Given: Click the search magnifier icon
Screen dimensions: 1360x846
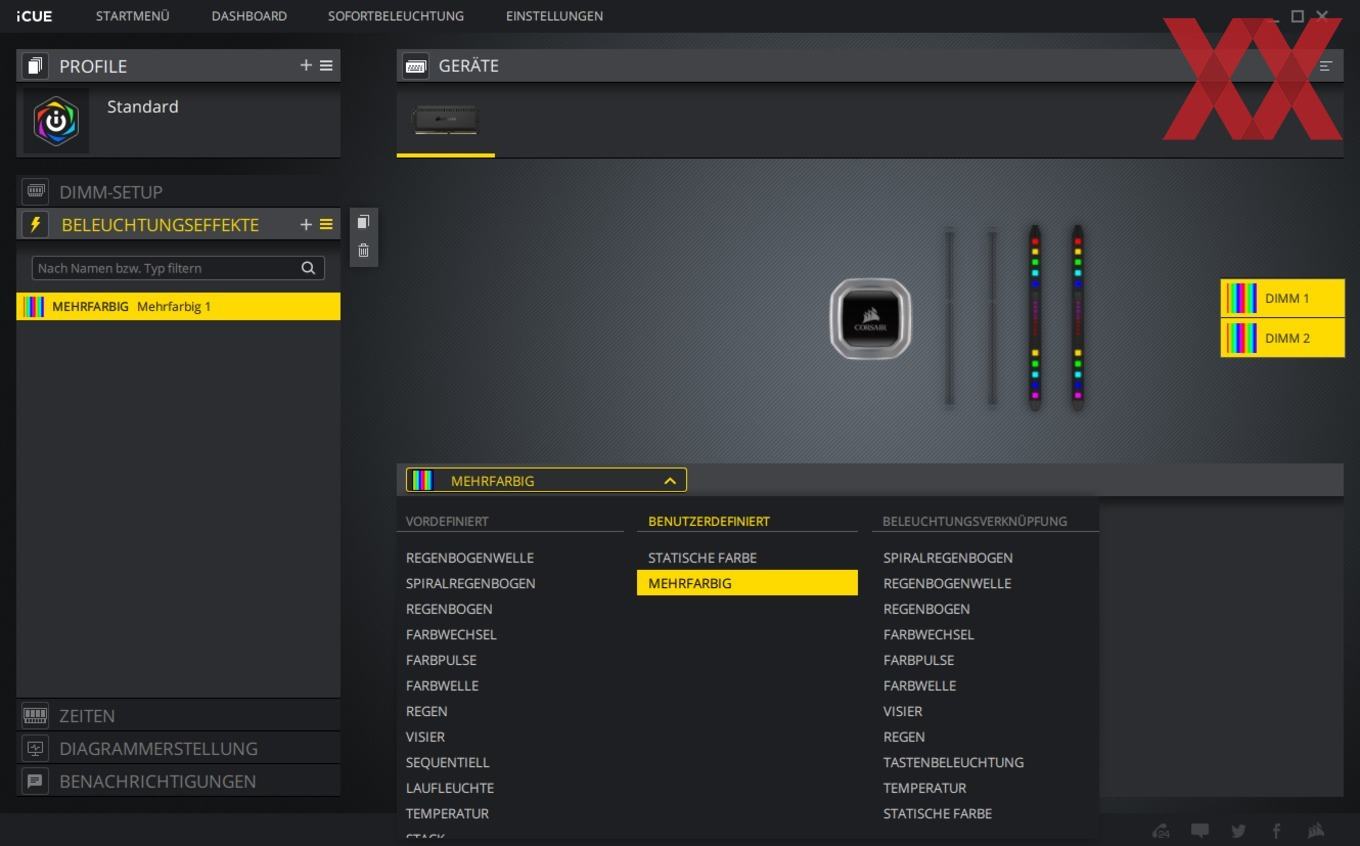Looking at the screenshot, I should coord(308,268).
